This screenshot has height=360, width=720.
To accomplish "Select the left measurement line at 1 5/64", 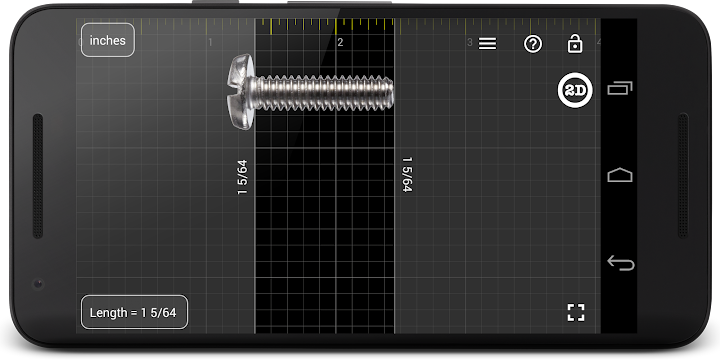I will pos(255,176).
